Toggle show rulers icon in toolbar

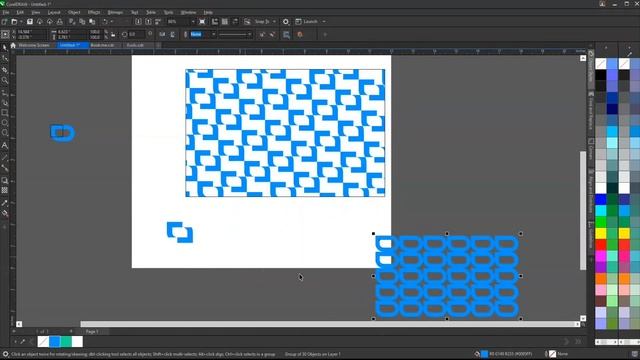[x=215, y=22]
